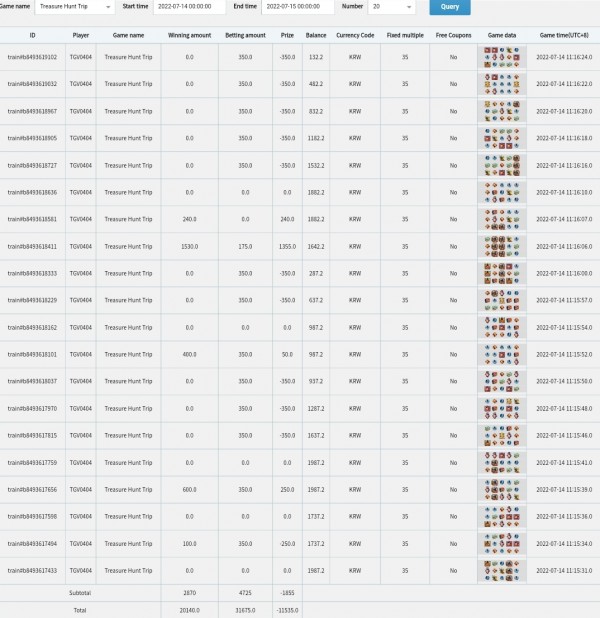
Task: Click the Betting amount column header
Action: tap(245, 35)
